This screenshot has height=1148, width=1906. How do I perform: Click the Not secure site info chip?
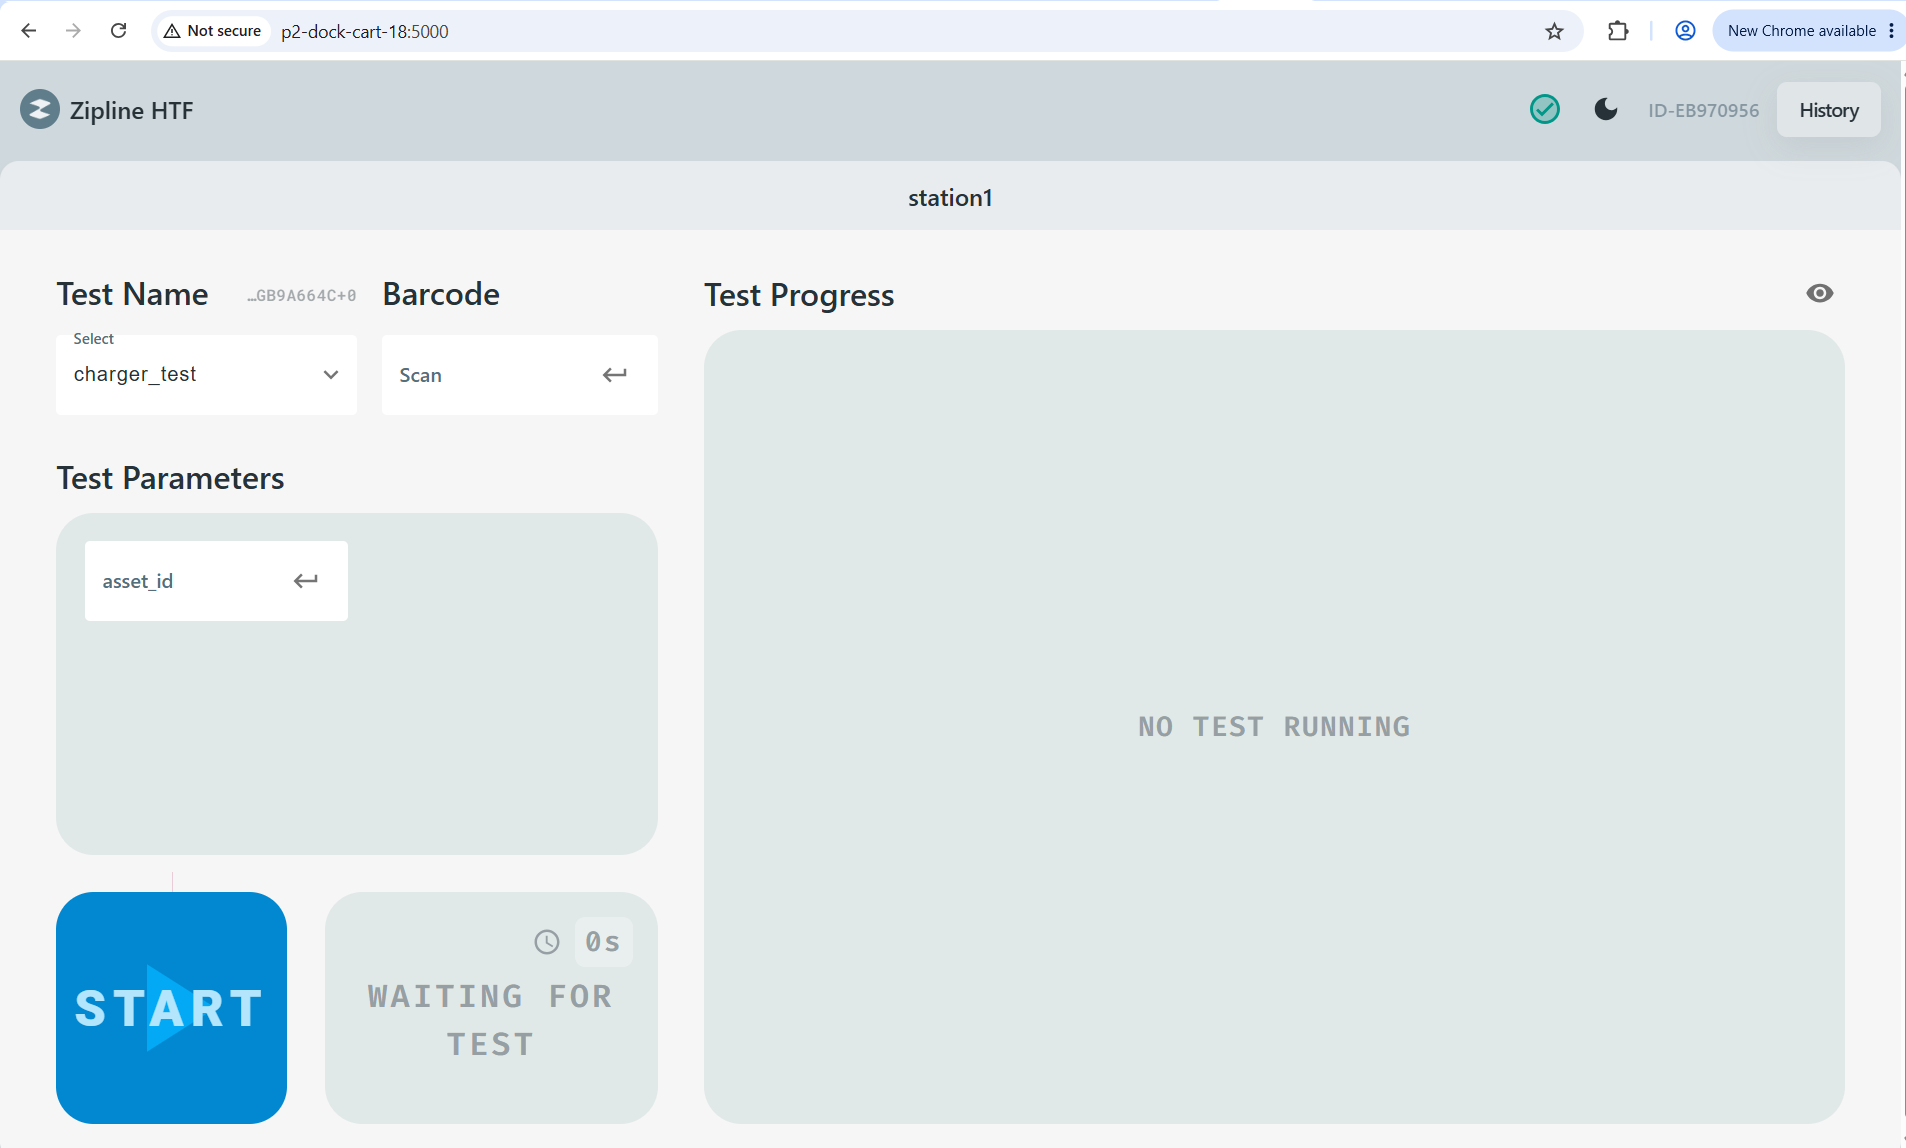pos(213,31)
